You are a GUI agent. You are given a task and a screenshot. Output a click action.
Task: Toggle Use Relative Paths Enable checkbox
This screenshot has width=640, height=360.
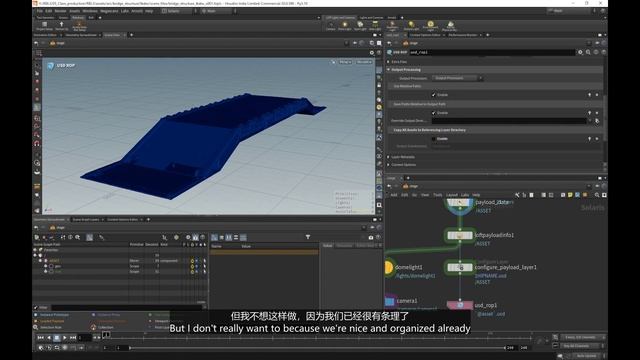[433, 95]
